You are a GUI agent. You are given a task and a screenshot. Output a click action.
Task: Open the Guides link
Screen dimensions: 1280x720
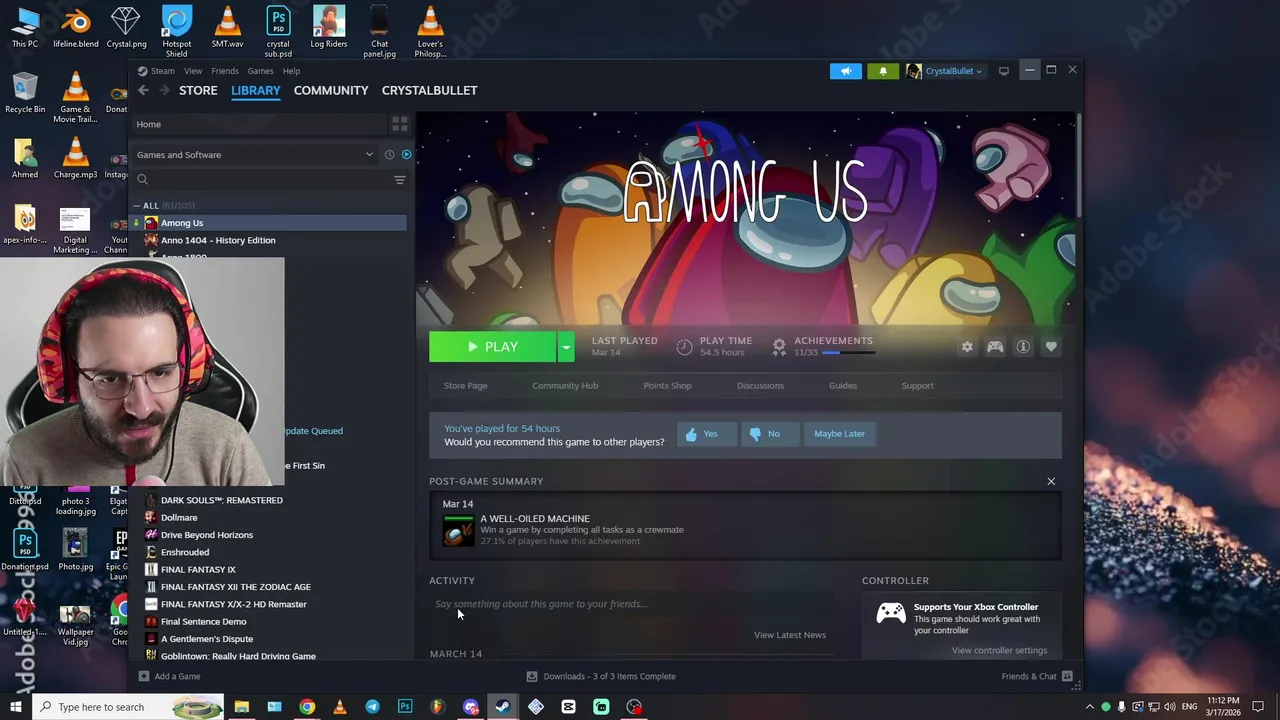[x=842, y=386]
